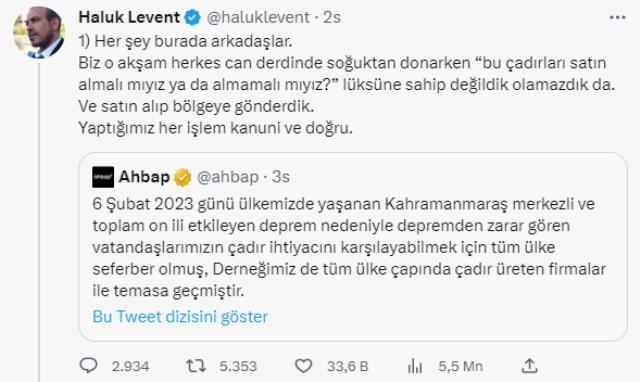
Task: Open the Haluk Levent display name
Action: (x=129, y=17)
